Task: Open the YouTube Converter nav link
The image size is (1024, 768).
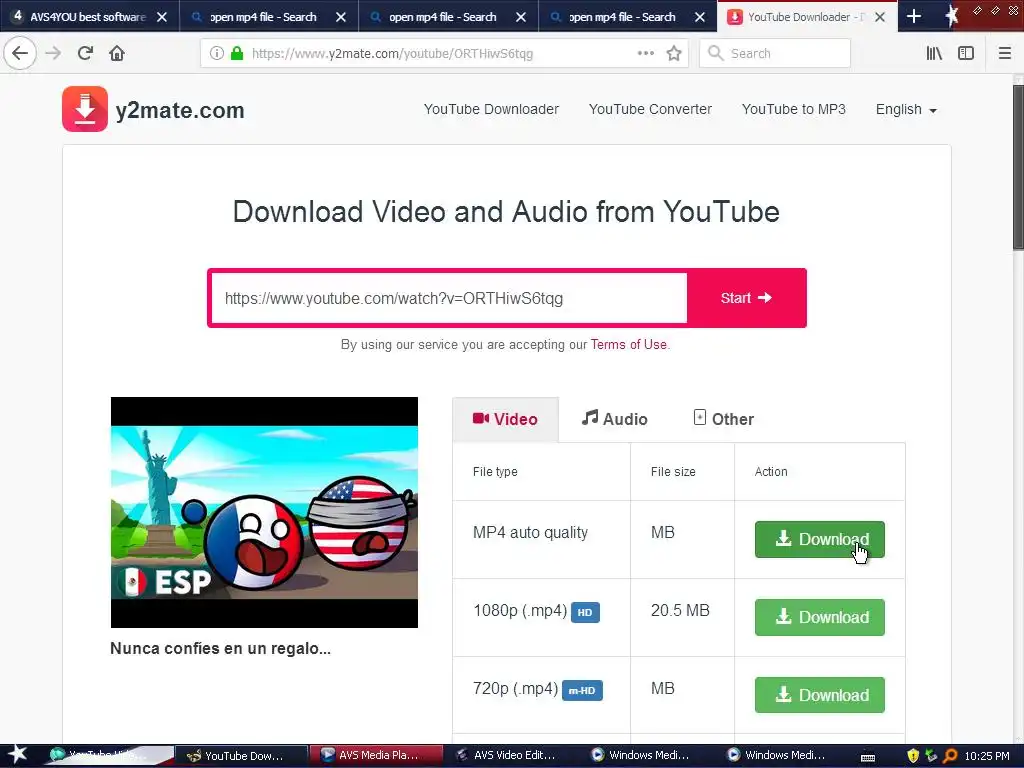Action: 650,109
